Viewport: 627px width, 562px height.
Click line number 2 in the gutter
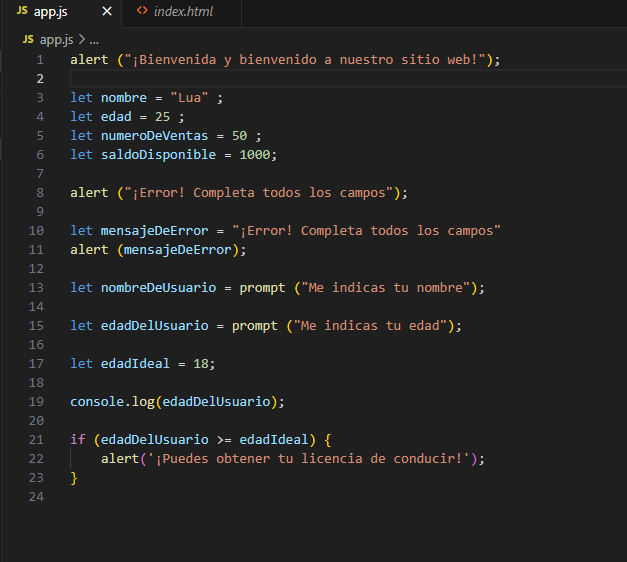click(40, 79)
